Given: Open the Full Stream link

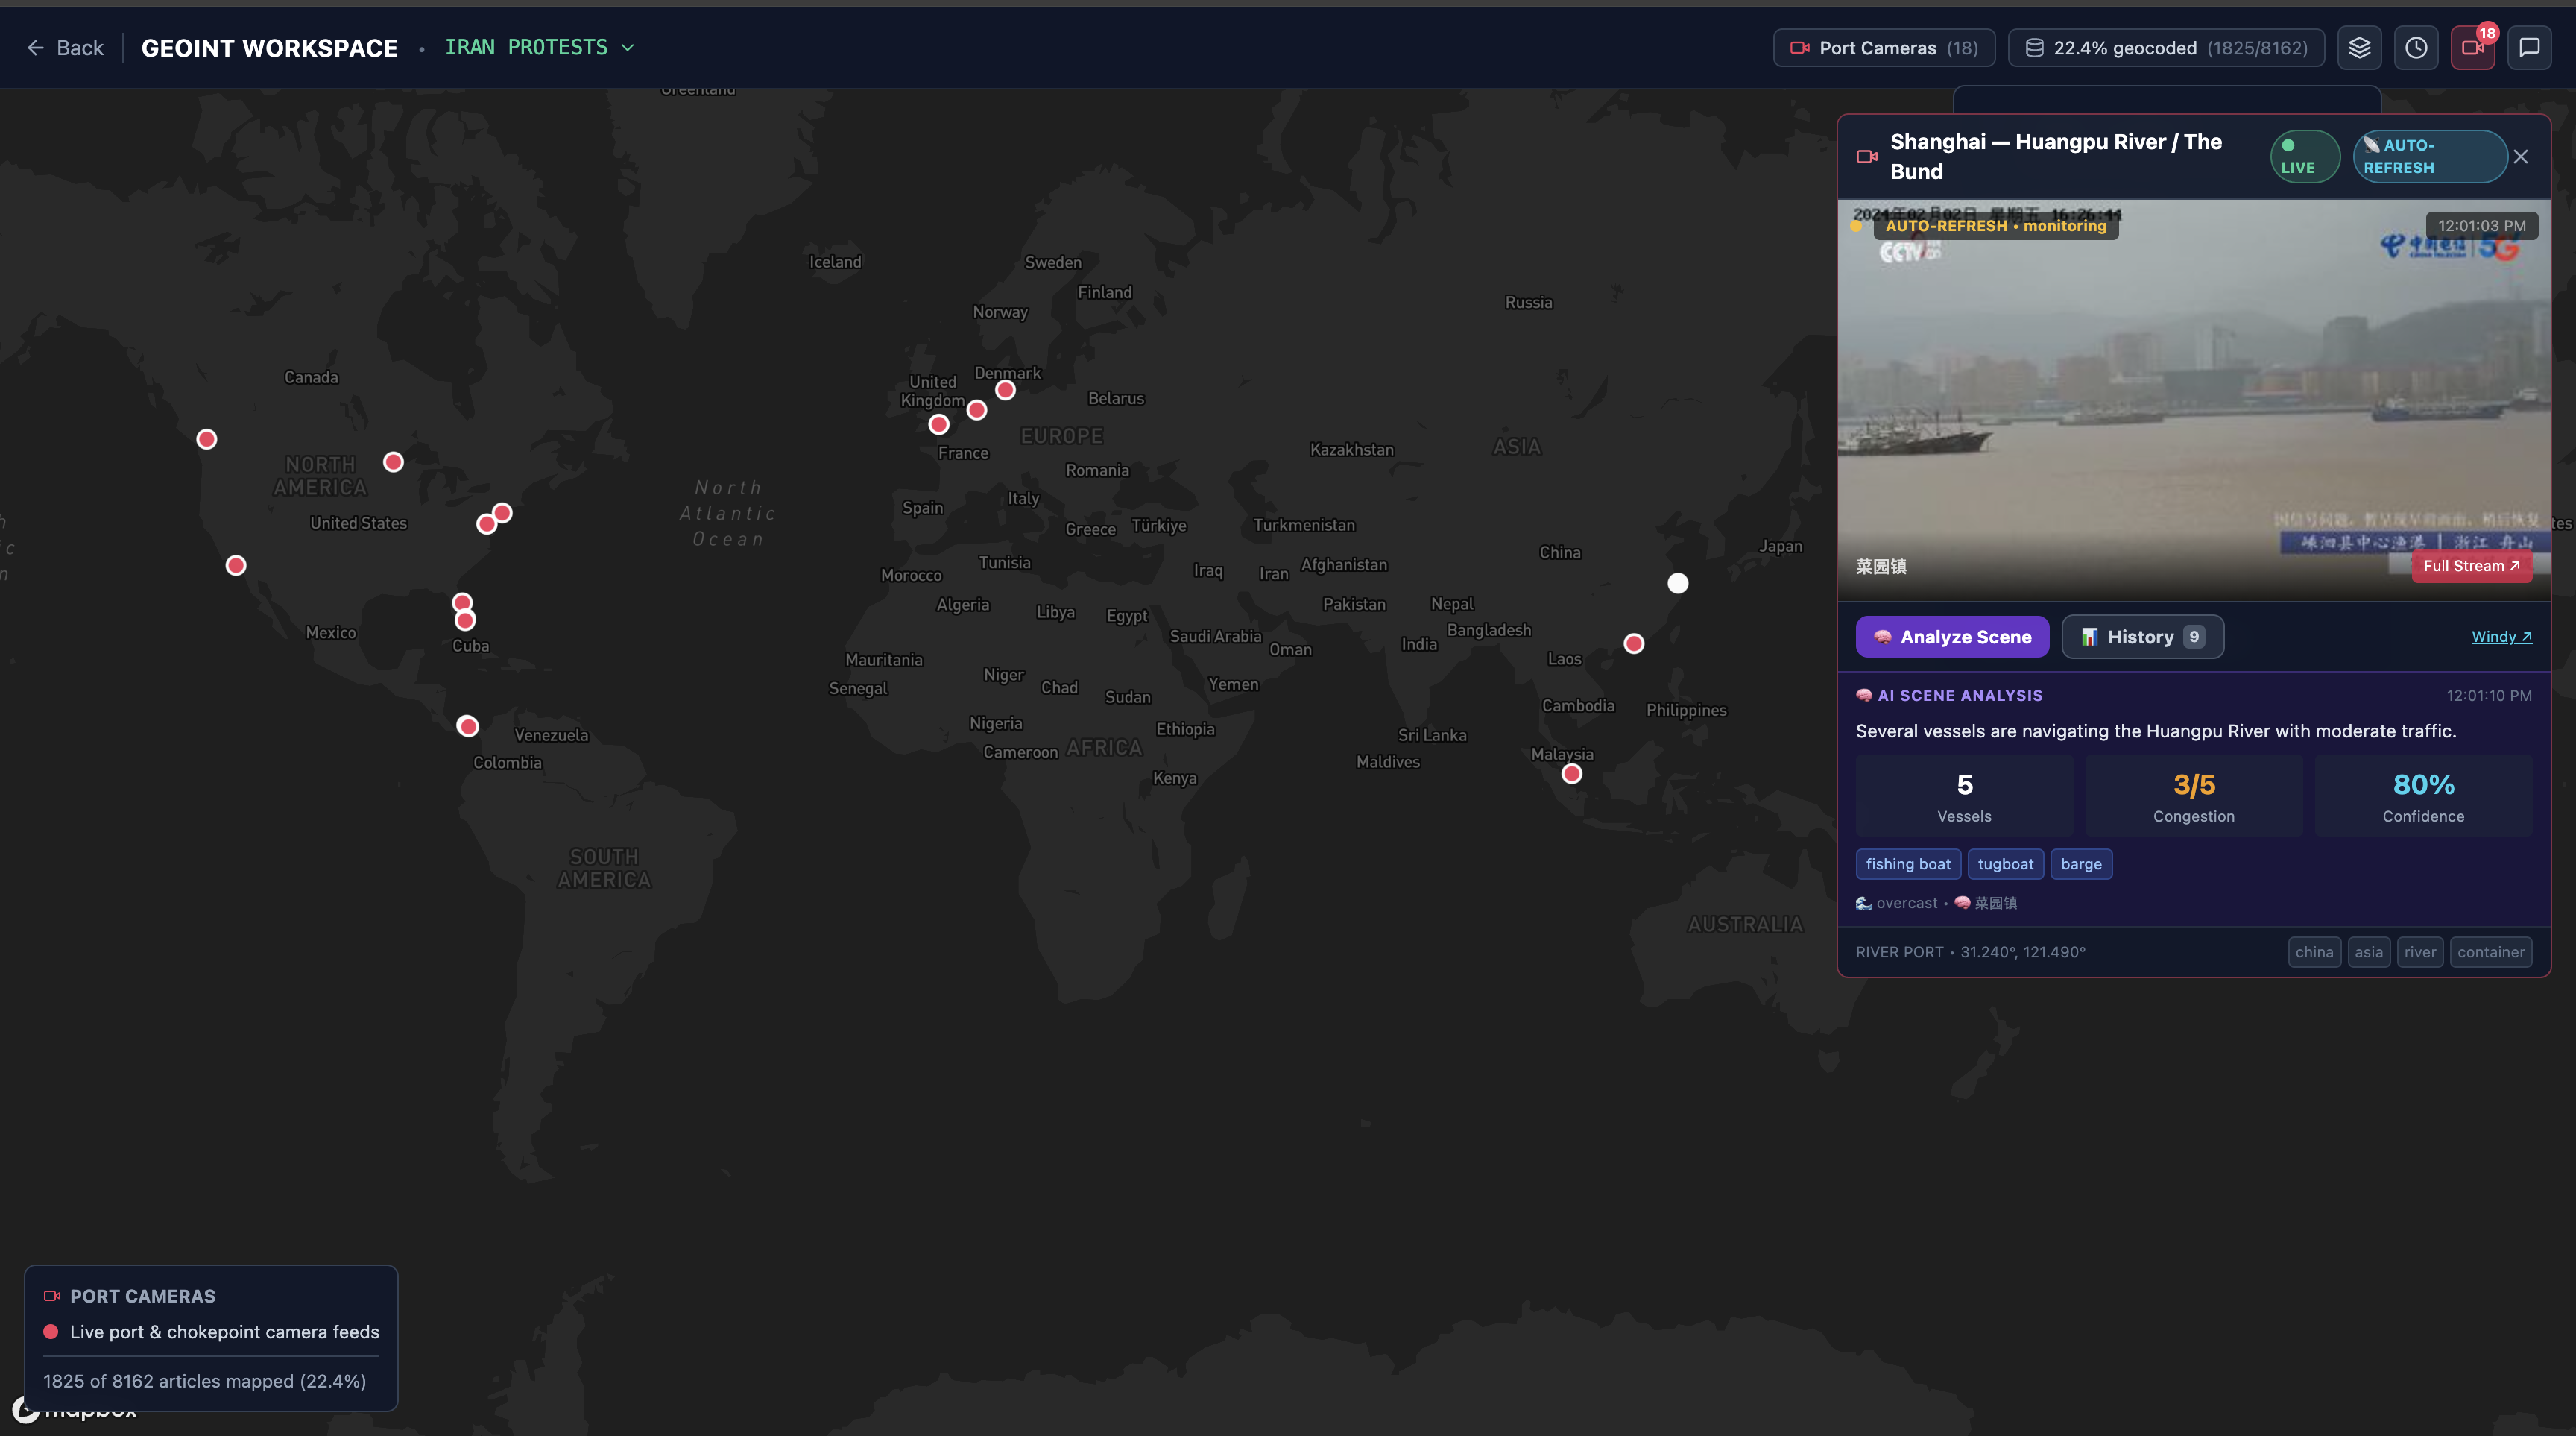Looking at the screenshot, I should [2470, 566].
